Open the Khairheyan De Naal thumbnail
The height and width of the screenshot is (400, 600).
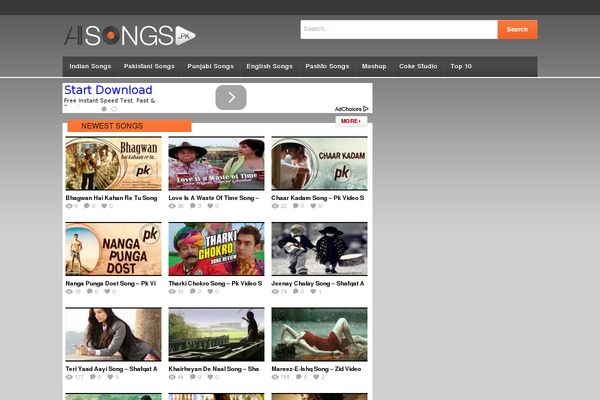coord(216,335)
